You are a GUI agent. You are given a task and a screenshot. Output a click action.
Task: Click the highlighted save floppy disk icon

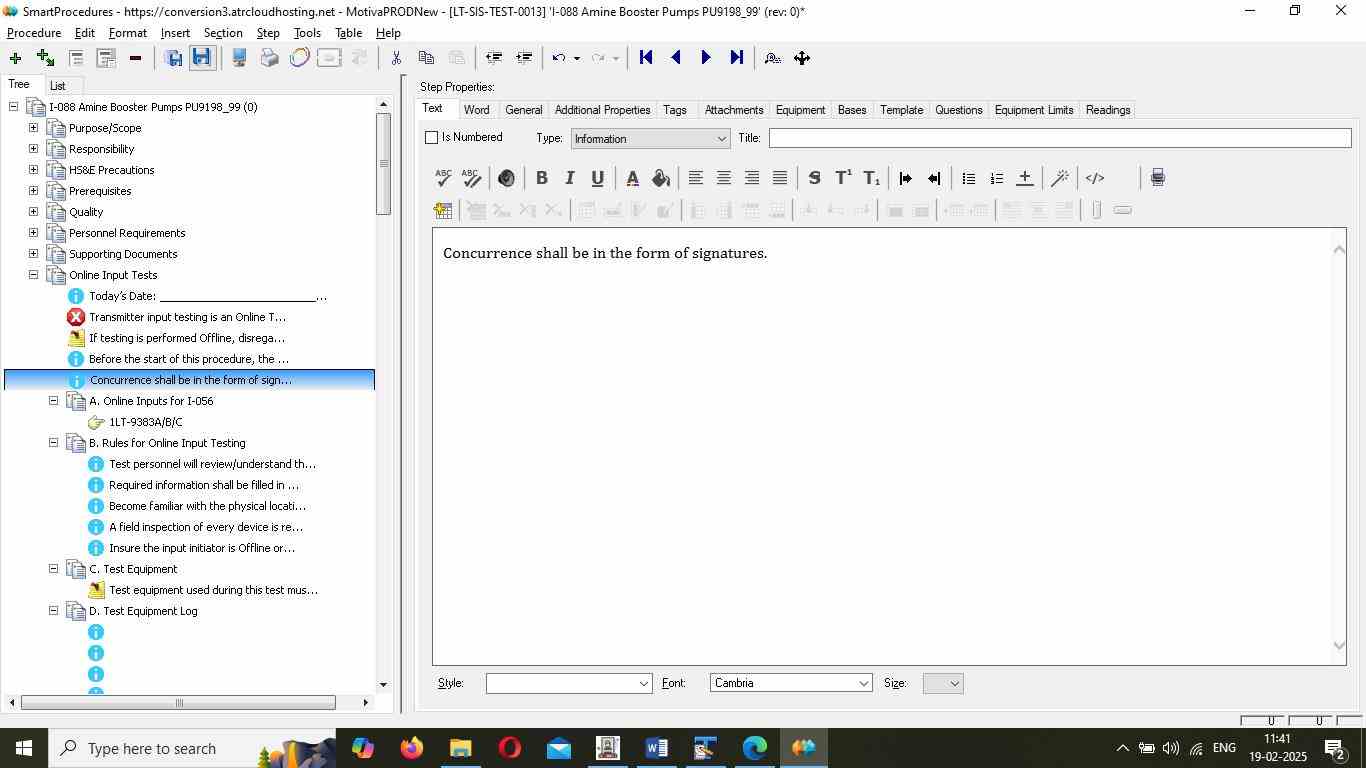pos(202,58)
